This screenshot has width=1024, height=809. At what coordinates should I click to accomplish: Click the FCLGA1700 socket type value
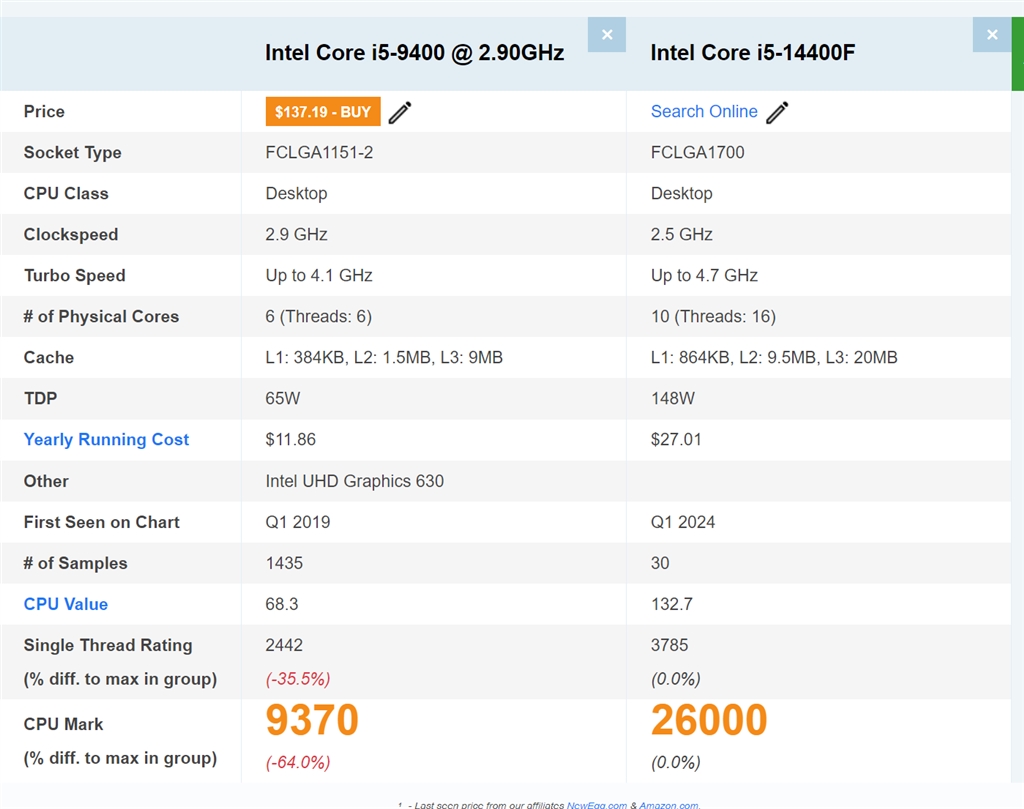tap(697, 153)
